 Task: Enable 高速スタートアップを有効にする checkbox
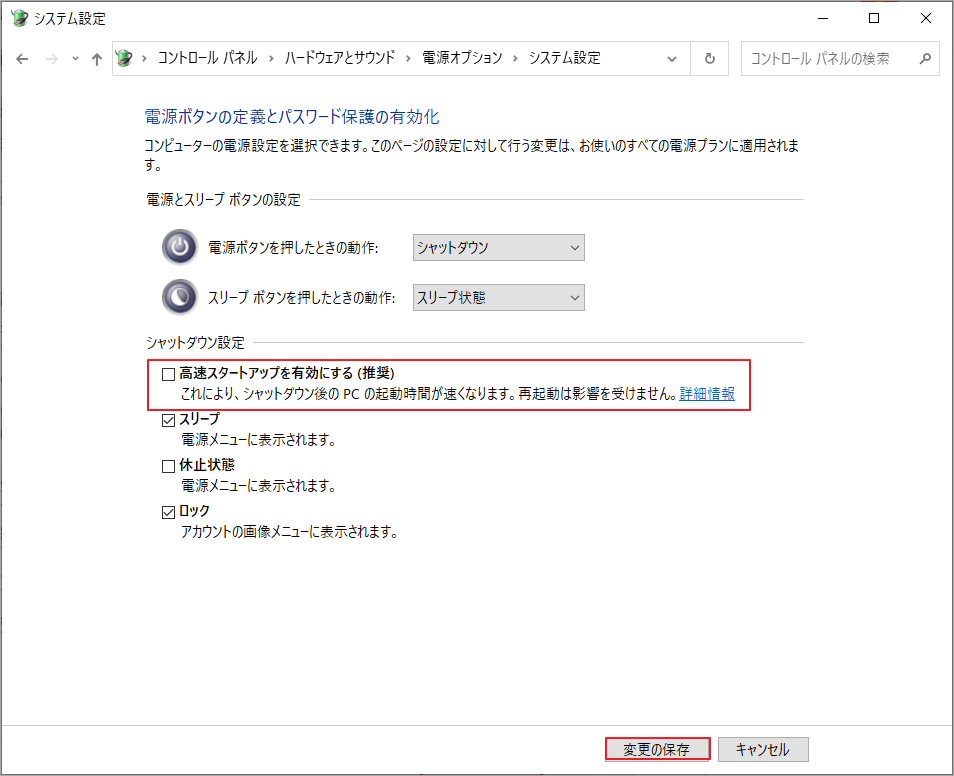169,374
